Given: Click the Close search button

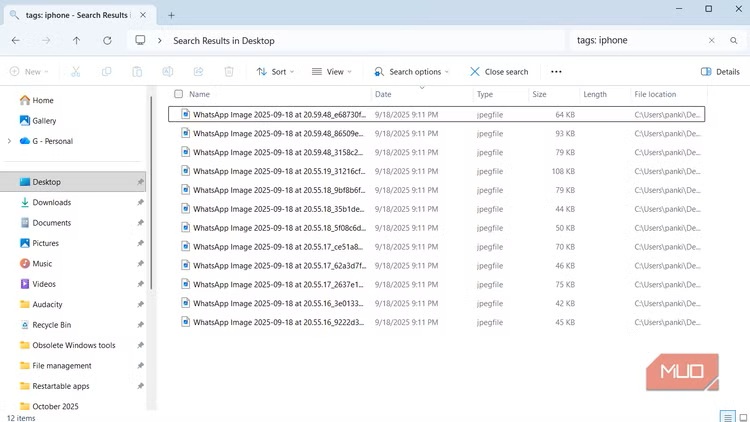Looking at the screenshot, I should click(499, 72).
